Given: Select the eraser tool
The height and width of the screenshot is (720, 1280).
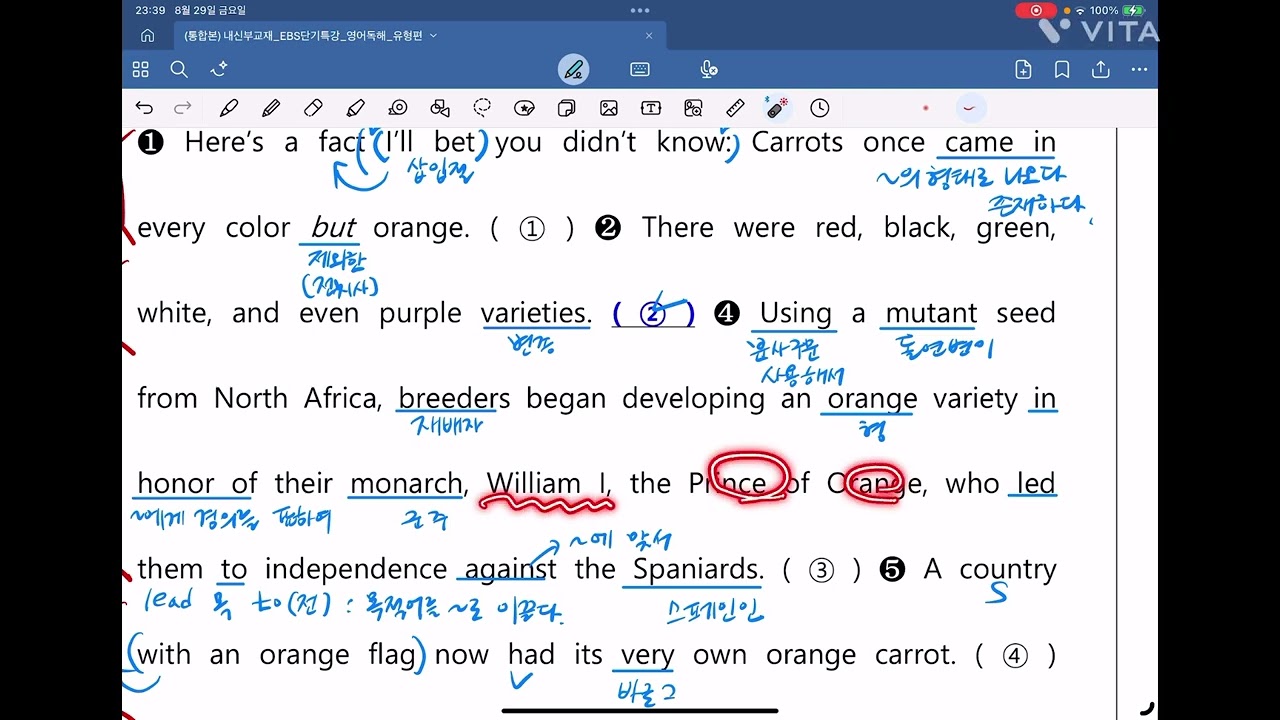Looking at the screenshot, I should [313, 108].
